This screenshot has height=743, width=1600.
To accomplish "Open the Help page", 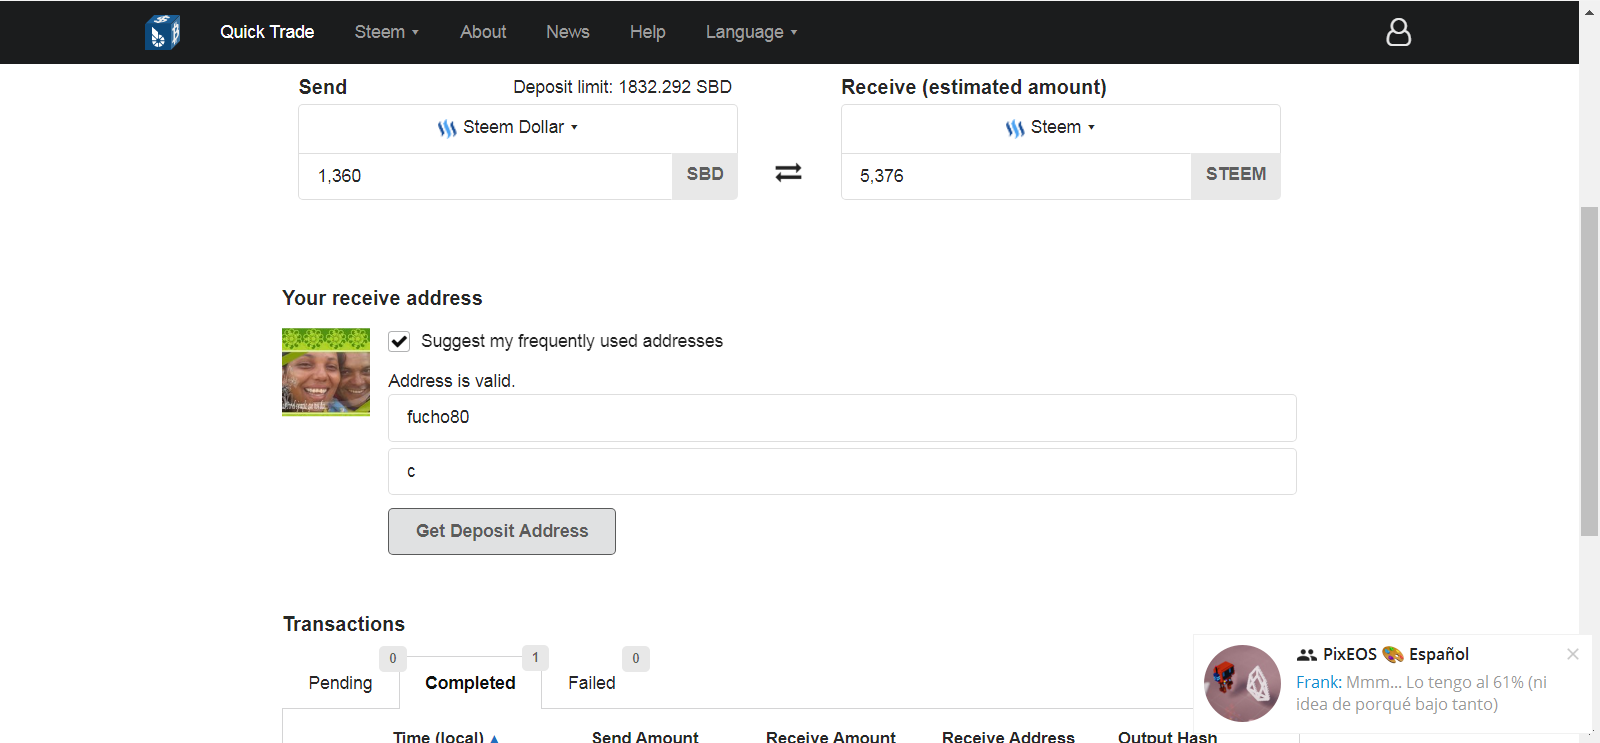I will (648, 32).
